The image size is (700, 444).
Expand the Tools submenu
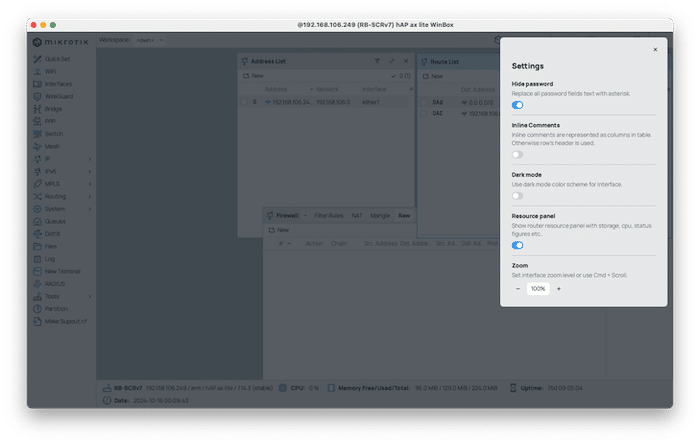(90, 296)
